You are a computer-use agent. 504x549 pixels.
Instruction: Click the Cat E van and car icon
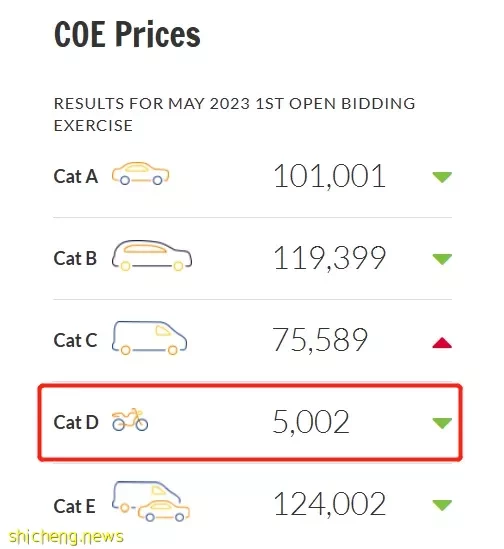click(x=151, y=501)
